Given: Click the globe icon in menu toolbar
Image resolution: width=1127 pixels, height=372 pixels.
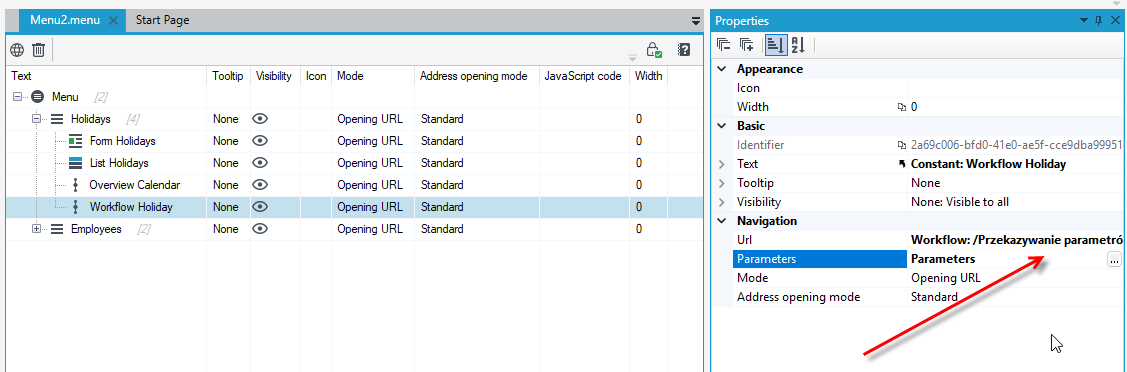Looking at the screenshot, I should click(17, 50).
